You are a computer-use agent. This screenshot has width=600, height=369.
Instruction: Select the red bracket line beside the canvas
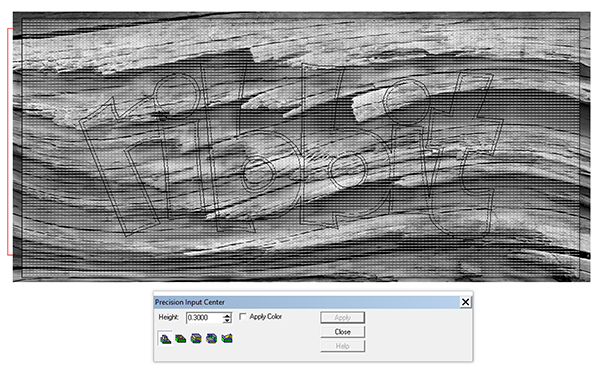8,142
